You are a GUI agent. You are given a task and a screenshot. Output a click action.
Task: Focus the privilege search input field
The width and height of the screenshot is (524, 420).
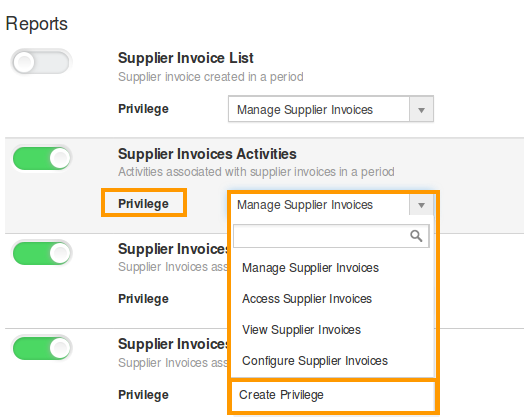(331, 236)
